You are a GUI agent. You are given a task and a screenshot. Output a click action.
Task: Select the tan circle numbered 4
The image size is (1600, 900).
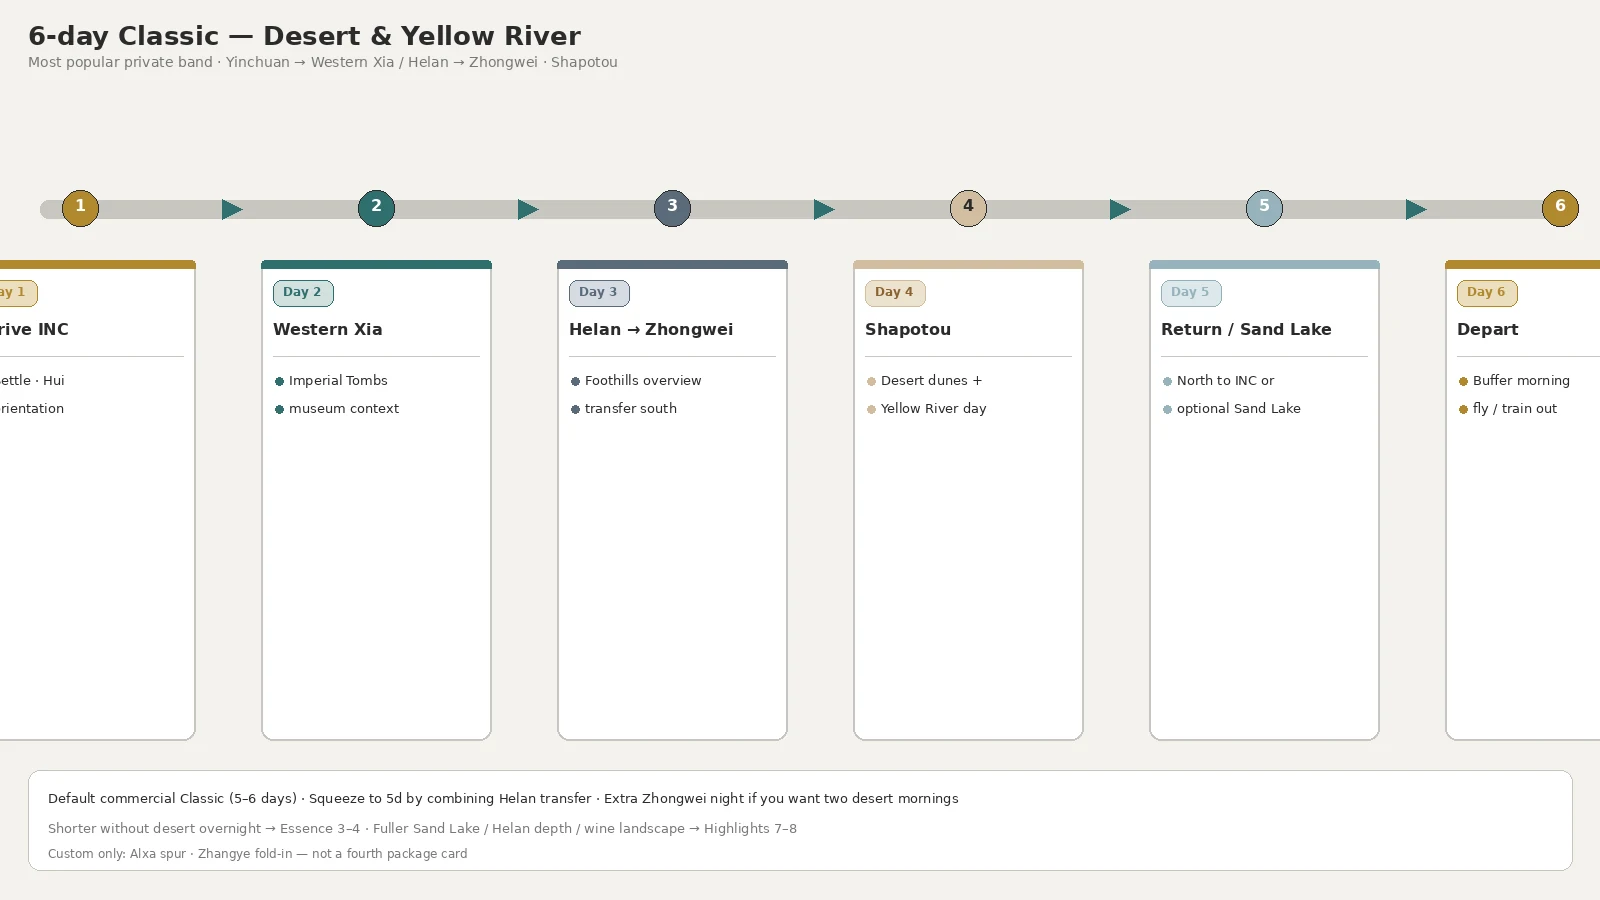(x=968, y=208)
